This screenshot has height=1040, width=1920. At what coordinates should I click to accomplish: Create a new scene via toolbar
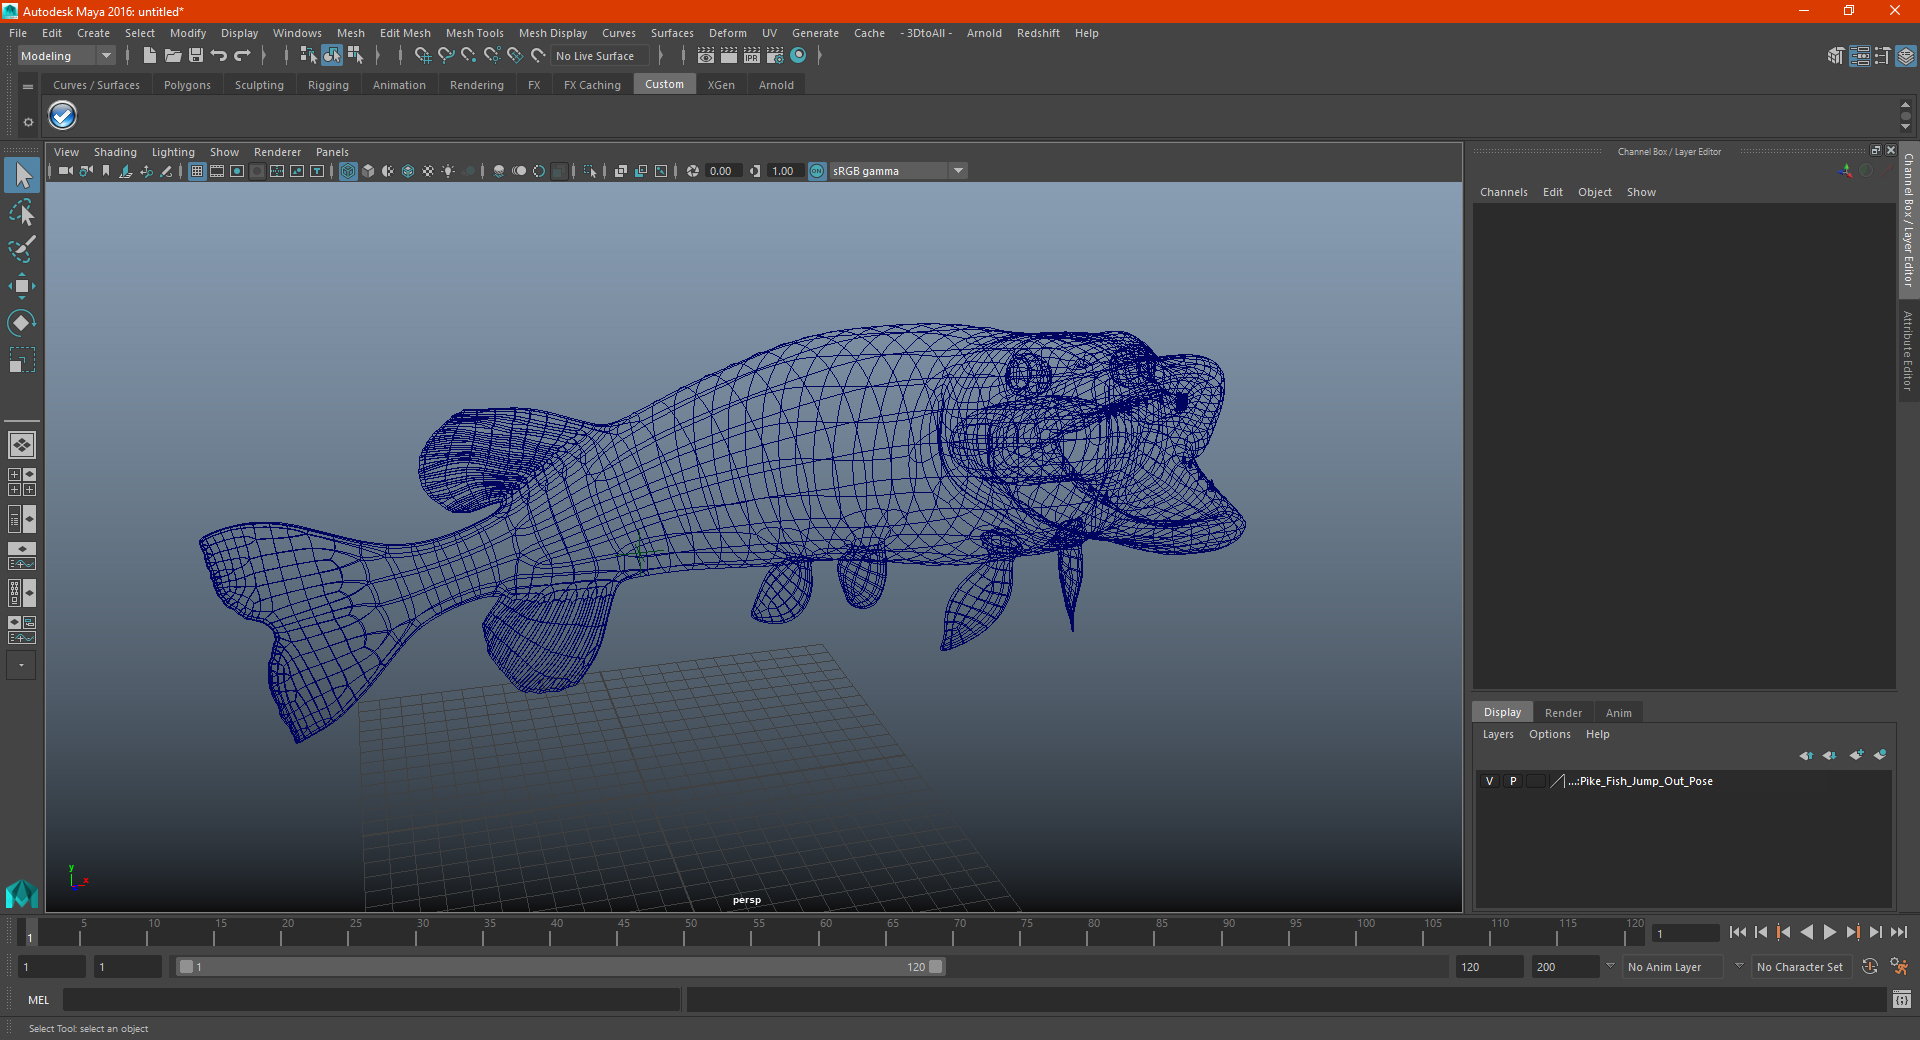149,56
